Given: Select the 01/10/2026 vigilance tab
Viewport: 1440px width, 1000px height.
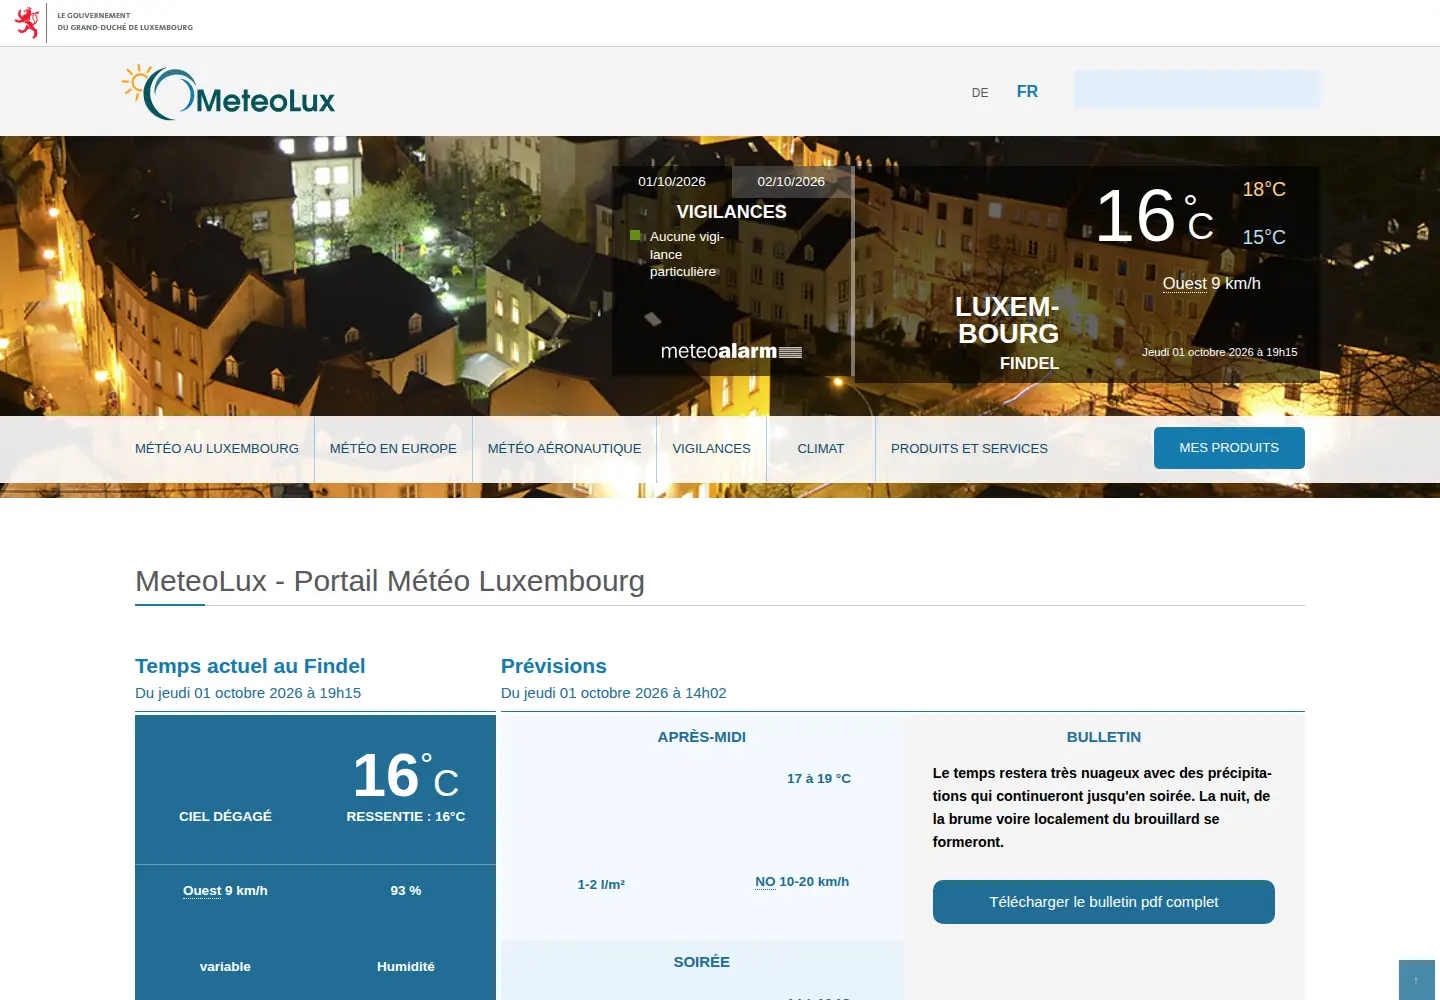Looking at the screenshot, I should (672, 181).
